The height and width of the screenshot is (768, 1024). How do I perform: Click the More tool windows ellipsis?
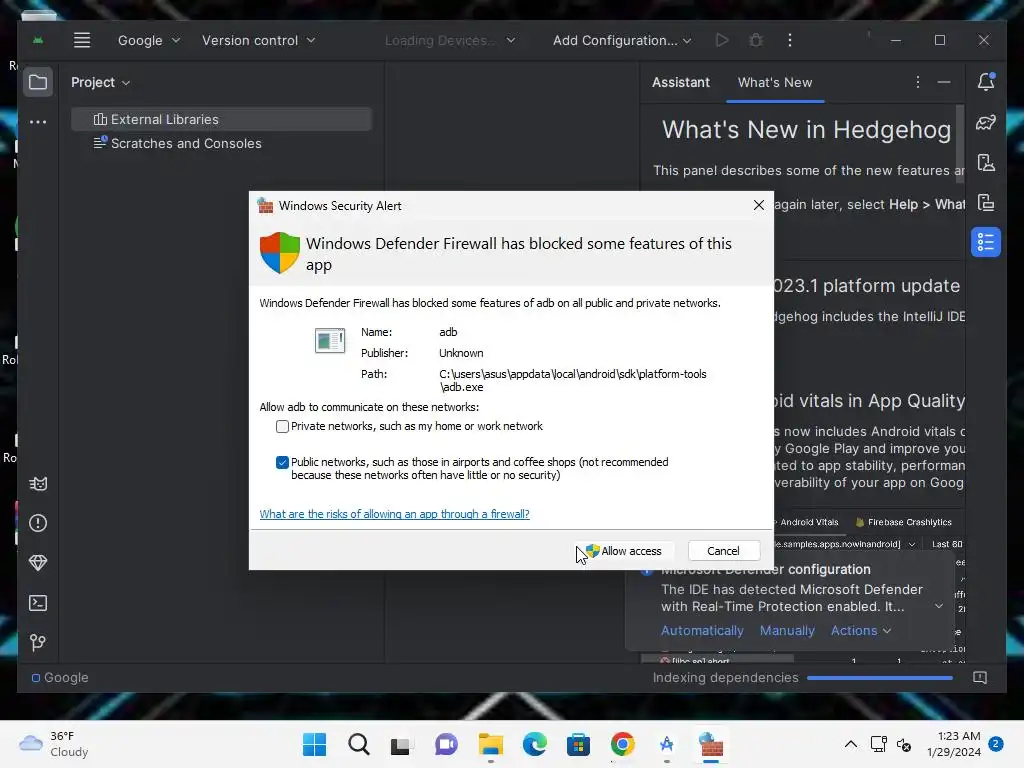[x=38, y=121]
